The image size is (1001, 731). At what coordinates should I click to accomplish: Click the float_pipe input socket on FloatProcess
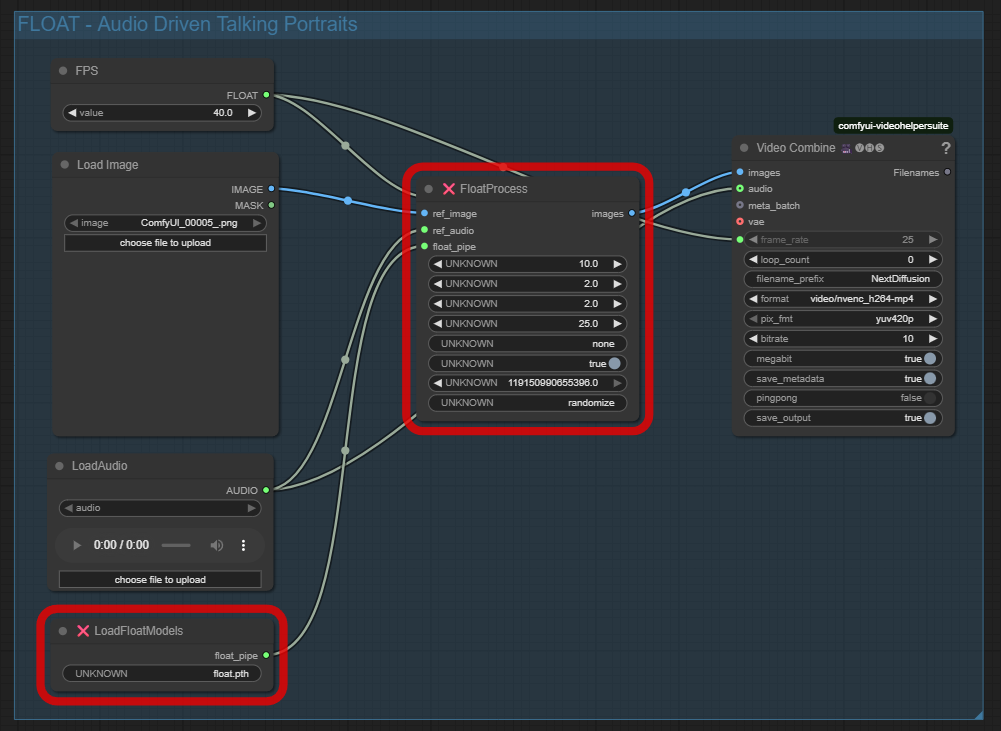(x=425, y=246)
